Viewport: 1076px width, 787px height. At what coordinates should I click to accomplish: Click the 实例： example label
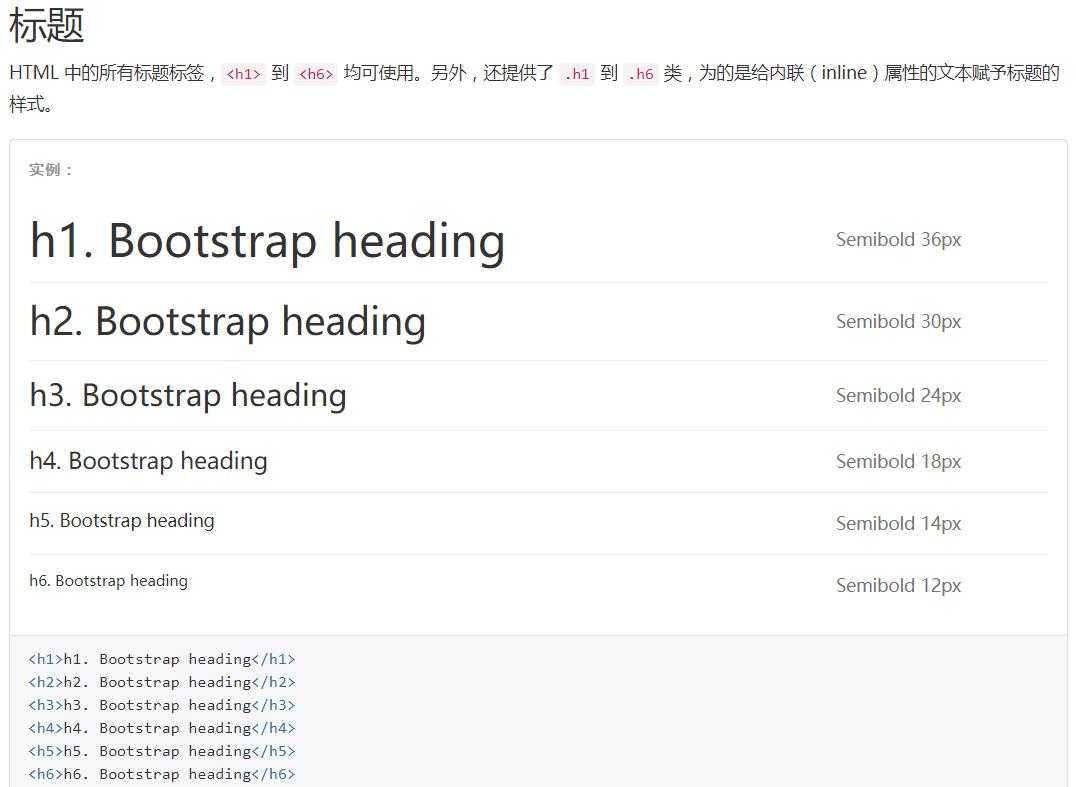click(x=51, y=169)
